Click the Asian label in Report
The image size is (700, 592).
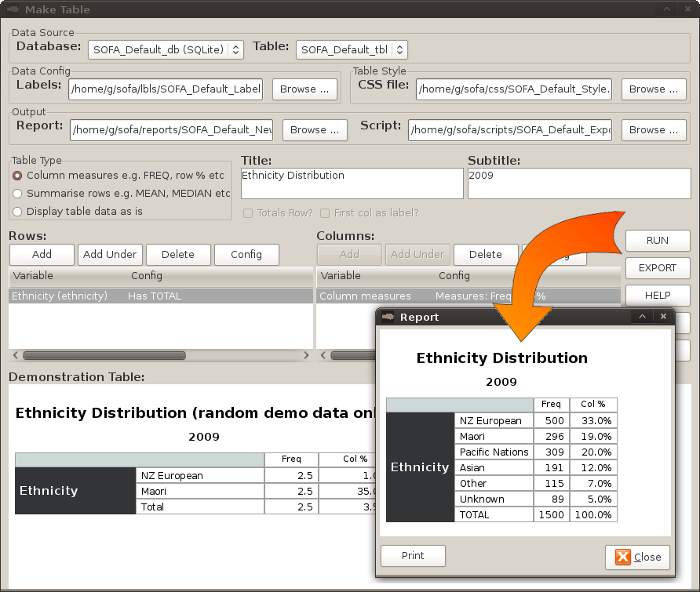pyautogui.click(x=472, y=468)
